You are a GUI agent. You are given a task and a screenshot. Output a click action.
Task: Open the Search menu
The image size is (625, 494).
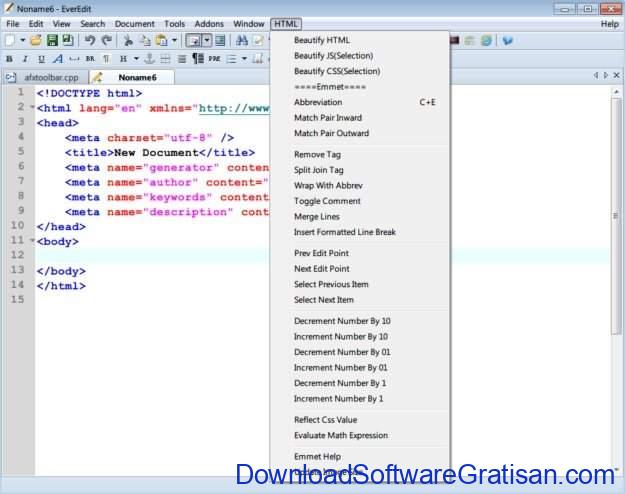click(x=92, y=24)
